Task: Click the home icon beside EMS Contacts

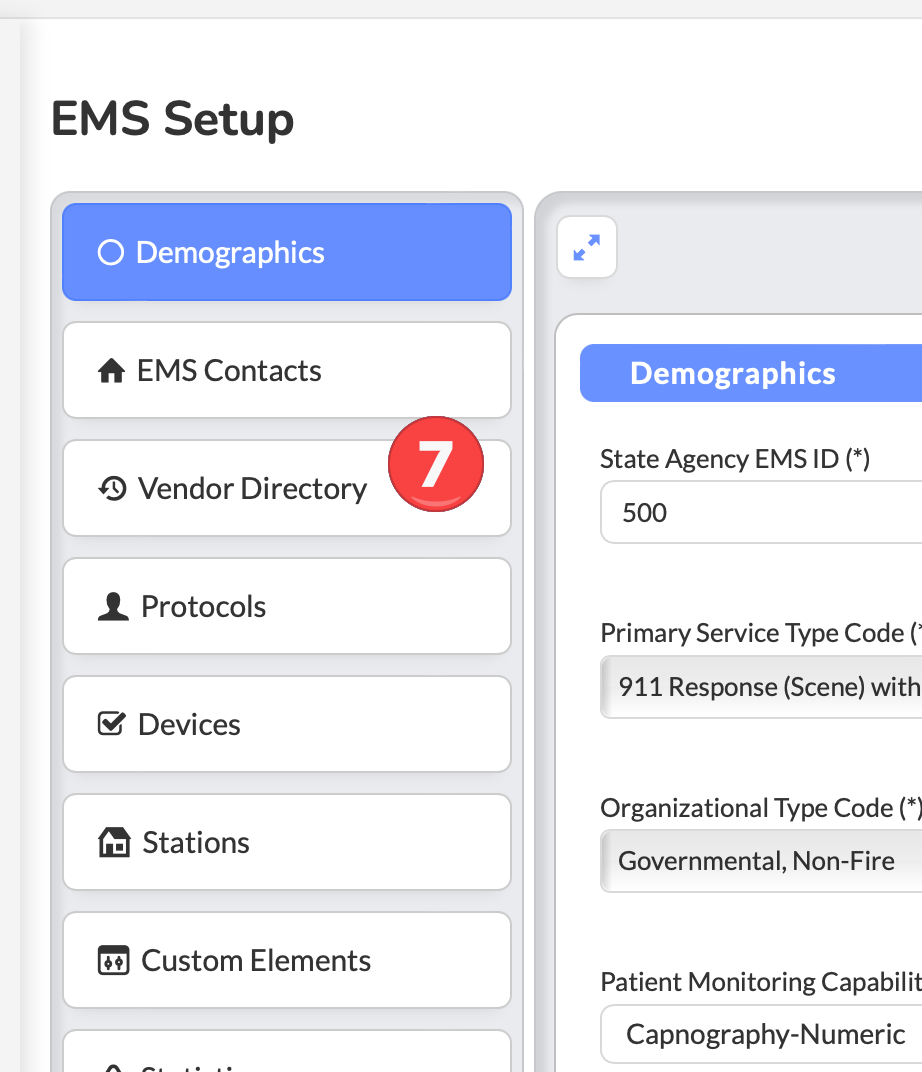Action: coord(110,371)
